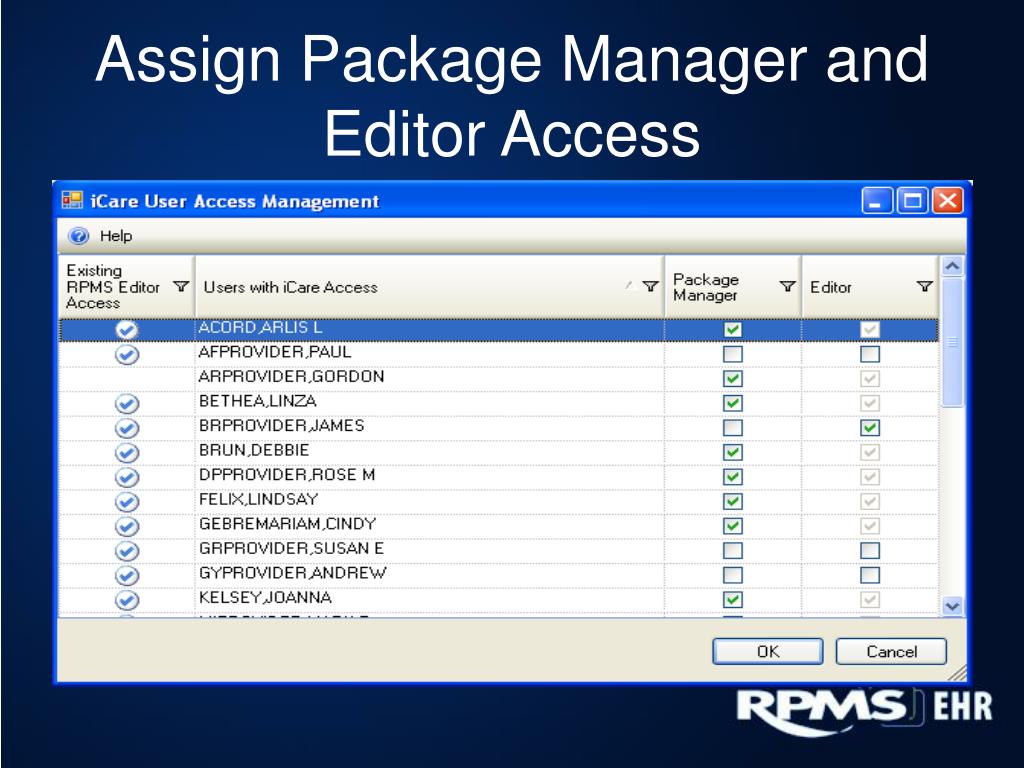
Task: Click existing editor access icon for DPPROVIDER,ROSE M
Action: point(127,477)
